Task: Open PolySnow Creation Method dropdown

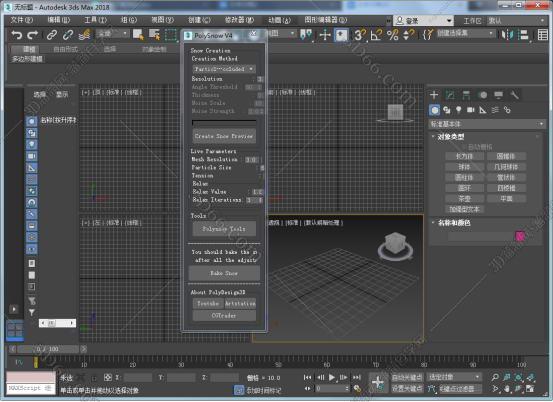Action: coord(224,69)
